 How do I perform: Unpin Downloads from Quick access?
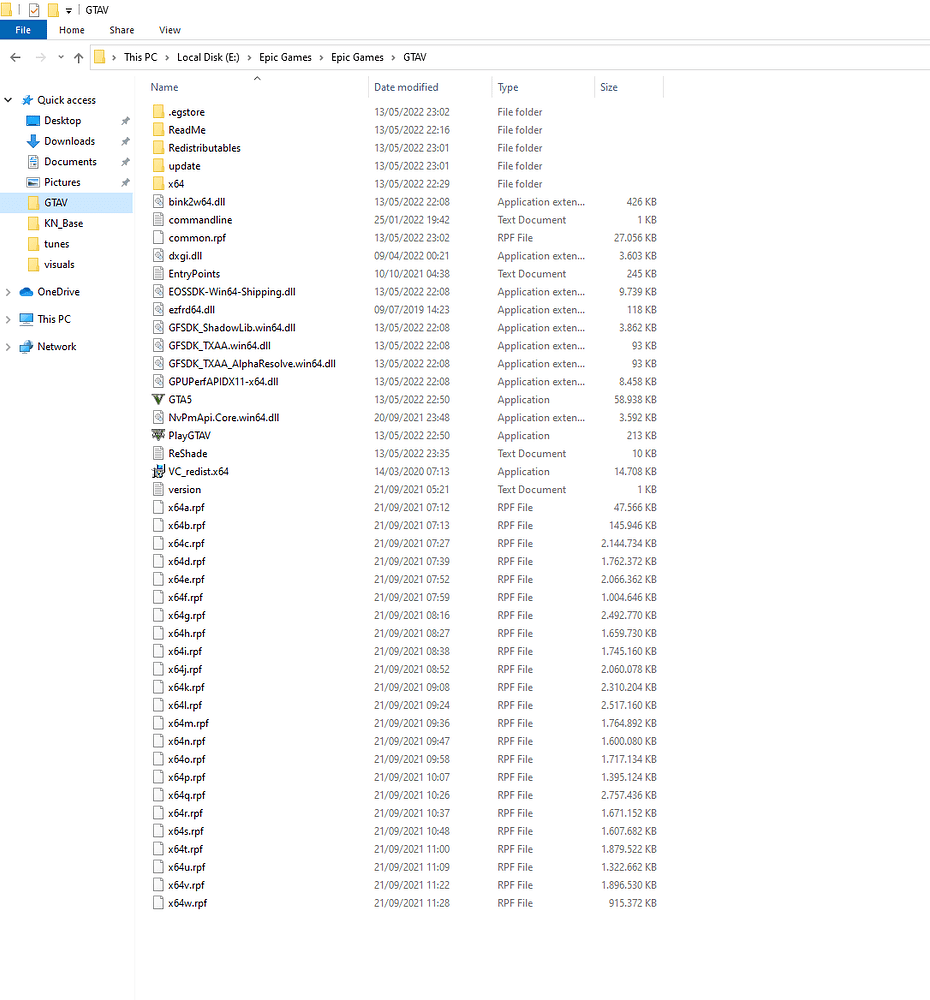[x=127, y=140]
